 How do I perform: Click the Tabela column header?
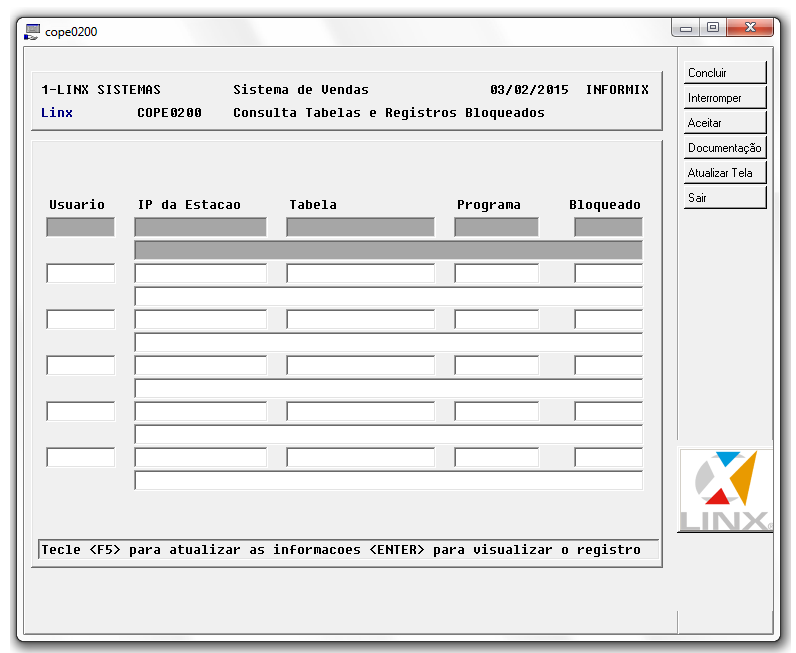313,205
